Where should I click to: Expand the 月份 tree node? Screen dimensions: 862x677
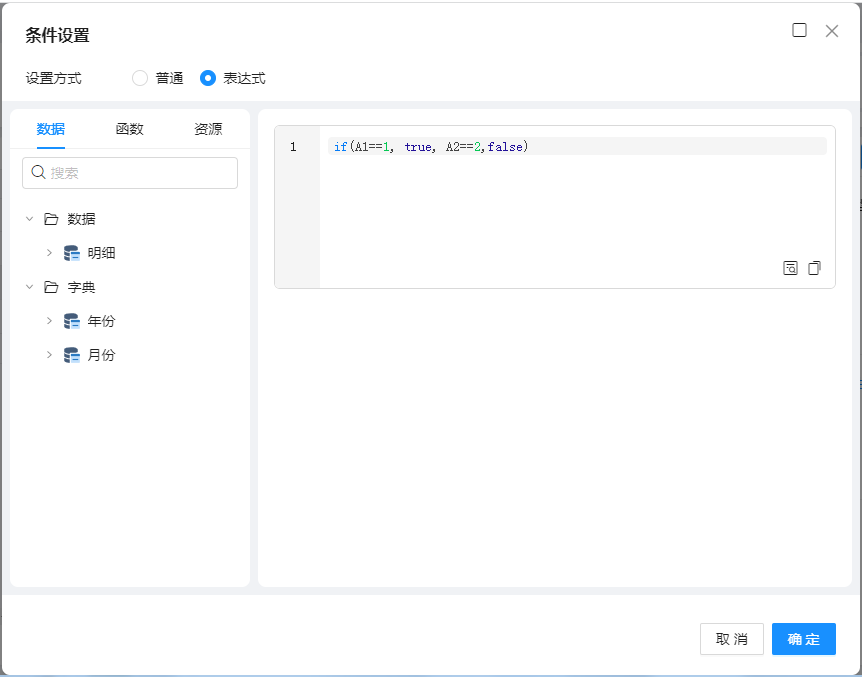(x=49, y=355)
